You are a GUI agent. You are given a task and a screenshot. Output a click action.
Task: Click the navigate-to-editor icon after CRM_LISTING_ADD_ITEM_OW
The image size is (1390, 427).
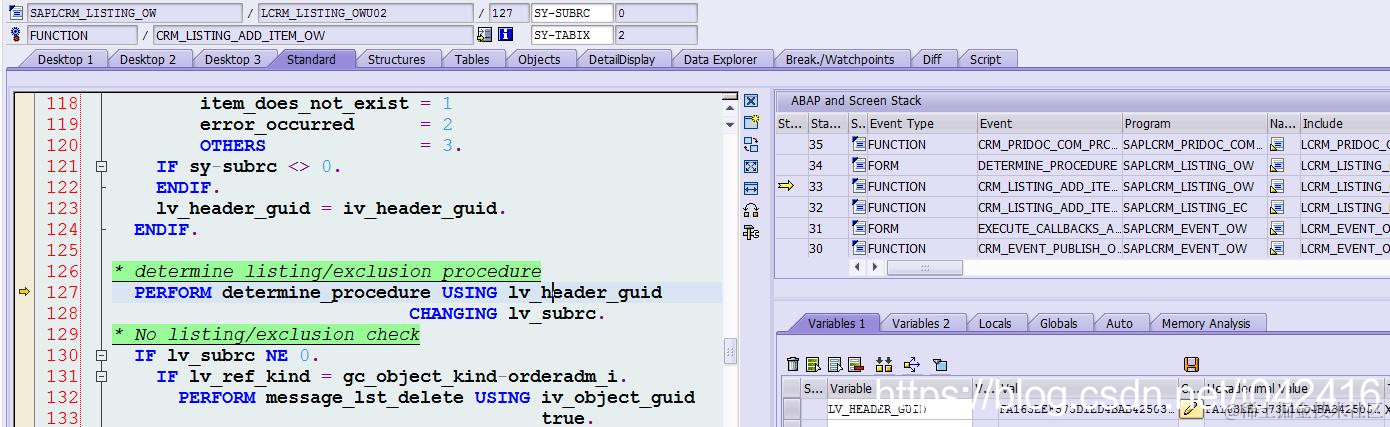pos(485,35)
